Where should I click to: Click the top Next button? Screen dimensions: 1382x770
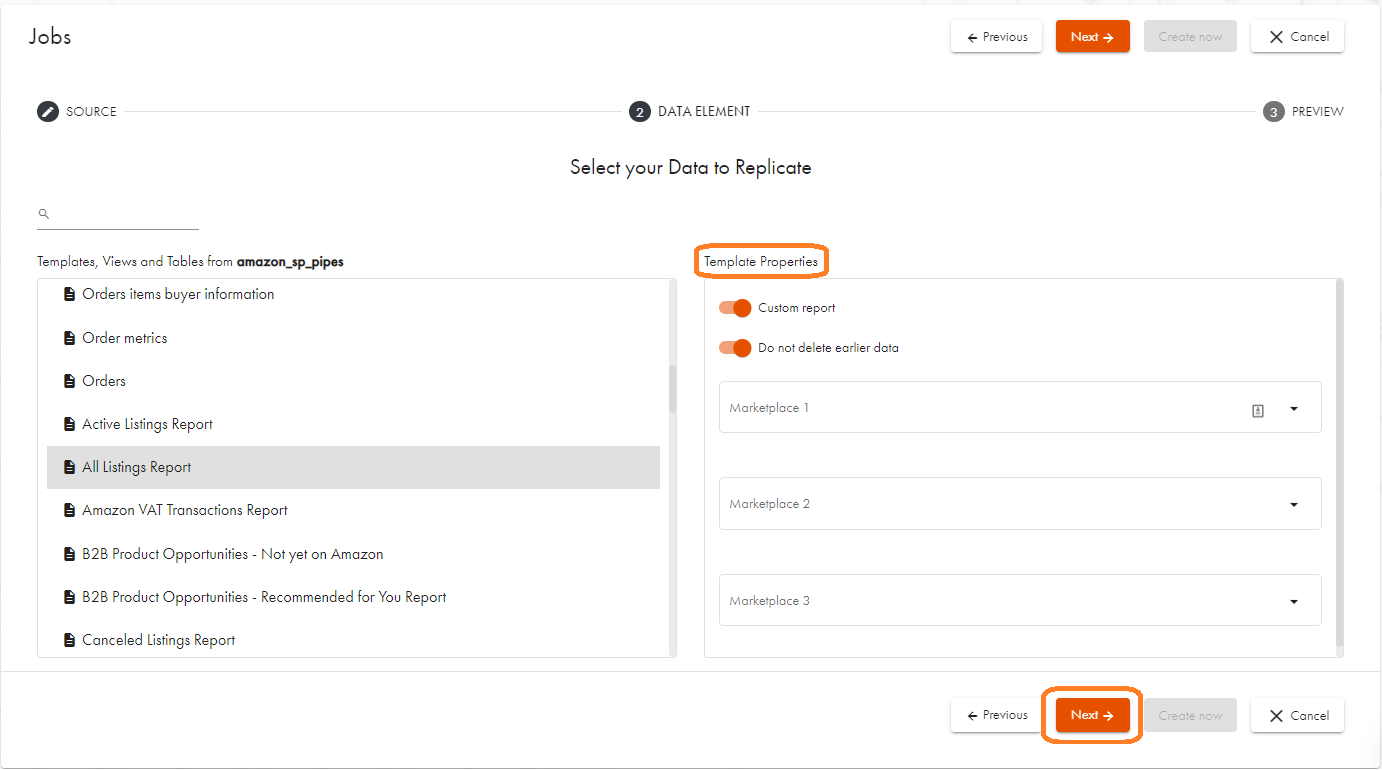point(1092,37)
